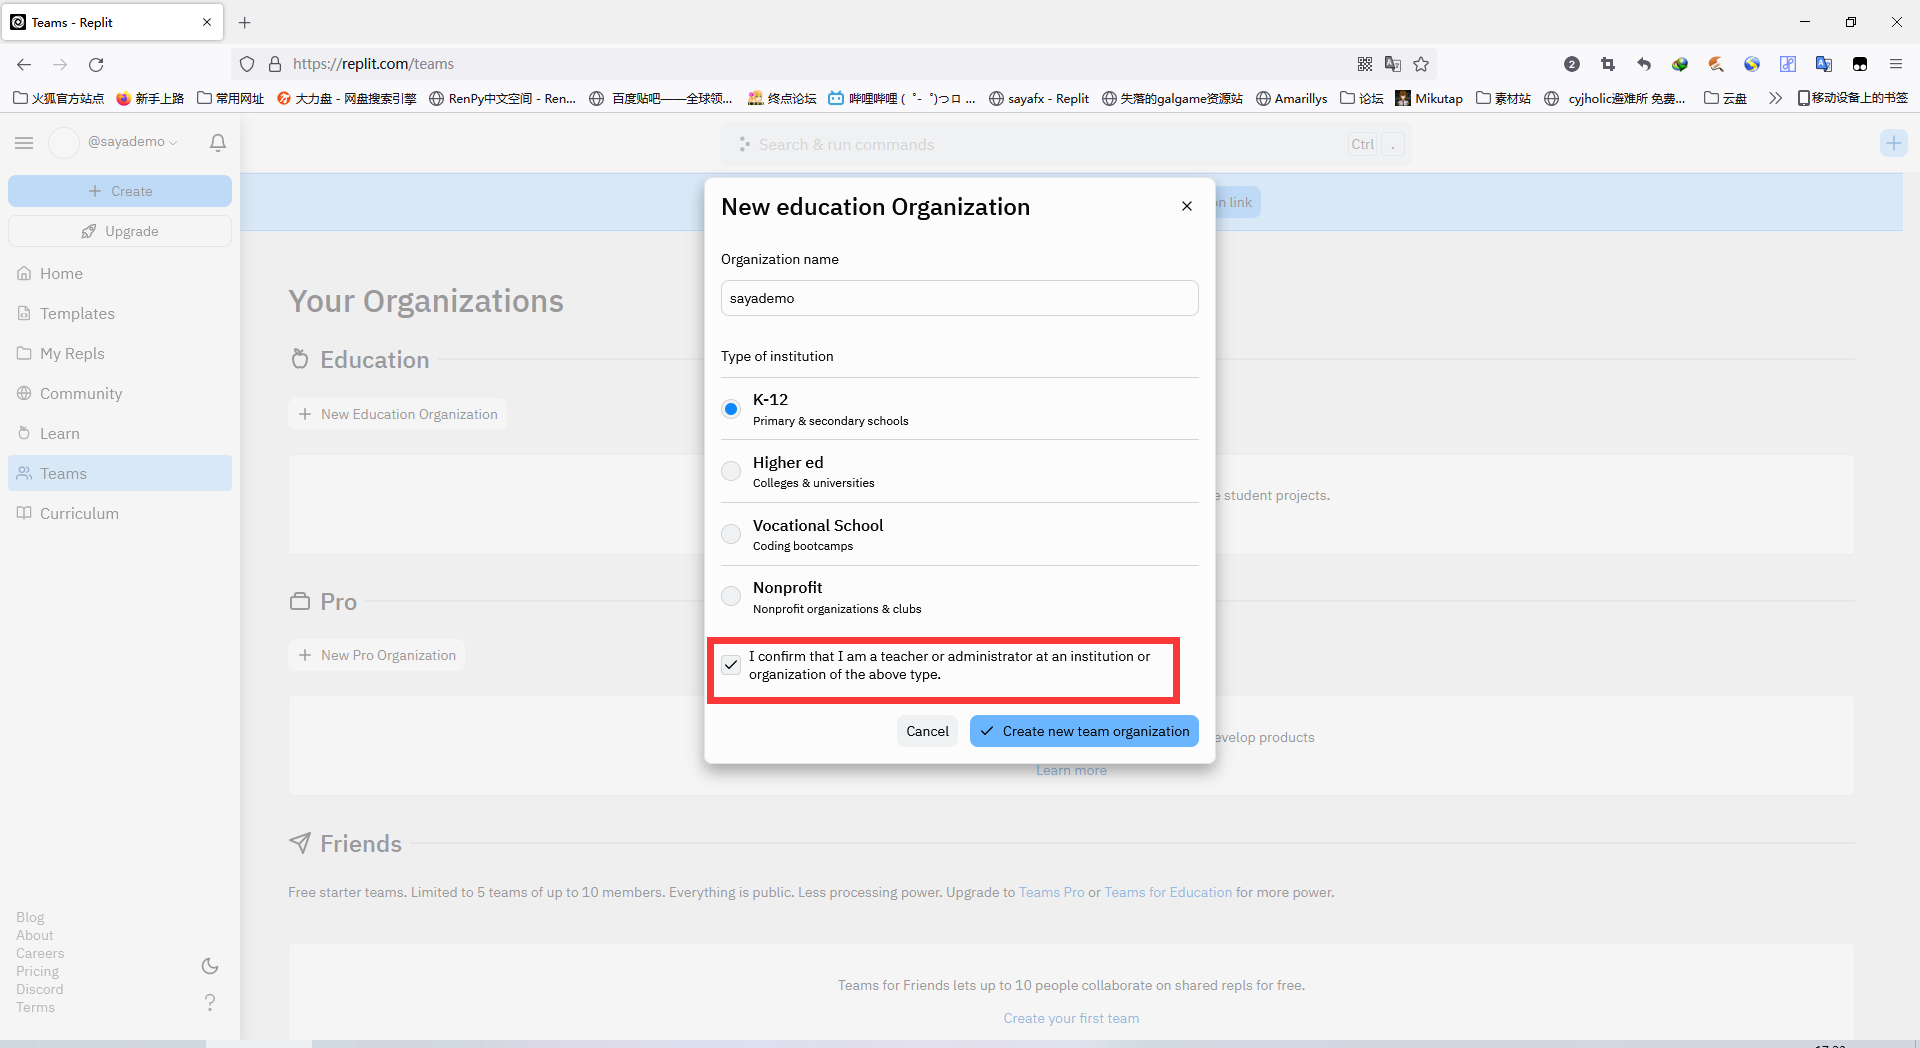
Task: Open the notifications bell
Action: (218, 143)
